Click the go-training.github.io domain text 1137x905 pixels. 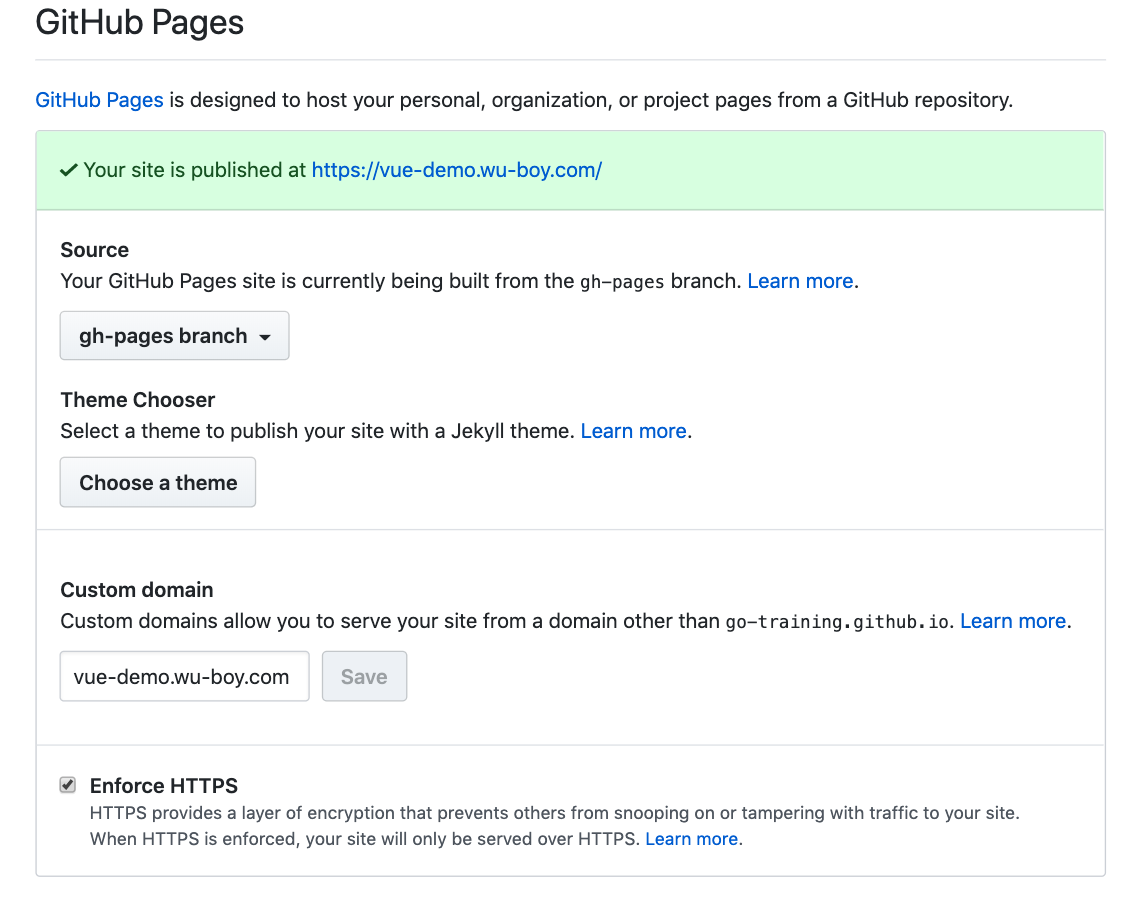pos(837,622)
